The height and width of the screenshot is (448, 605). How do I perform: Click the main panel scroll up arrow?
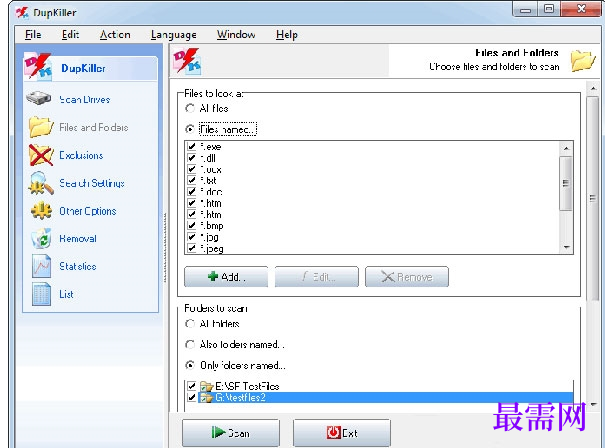point(593,89)
